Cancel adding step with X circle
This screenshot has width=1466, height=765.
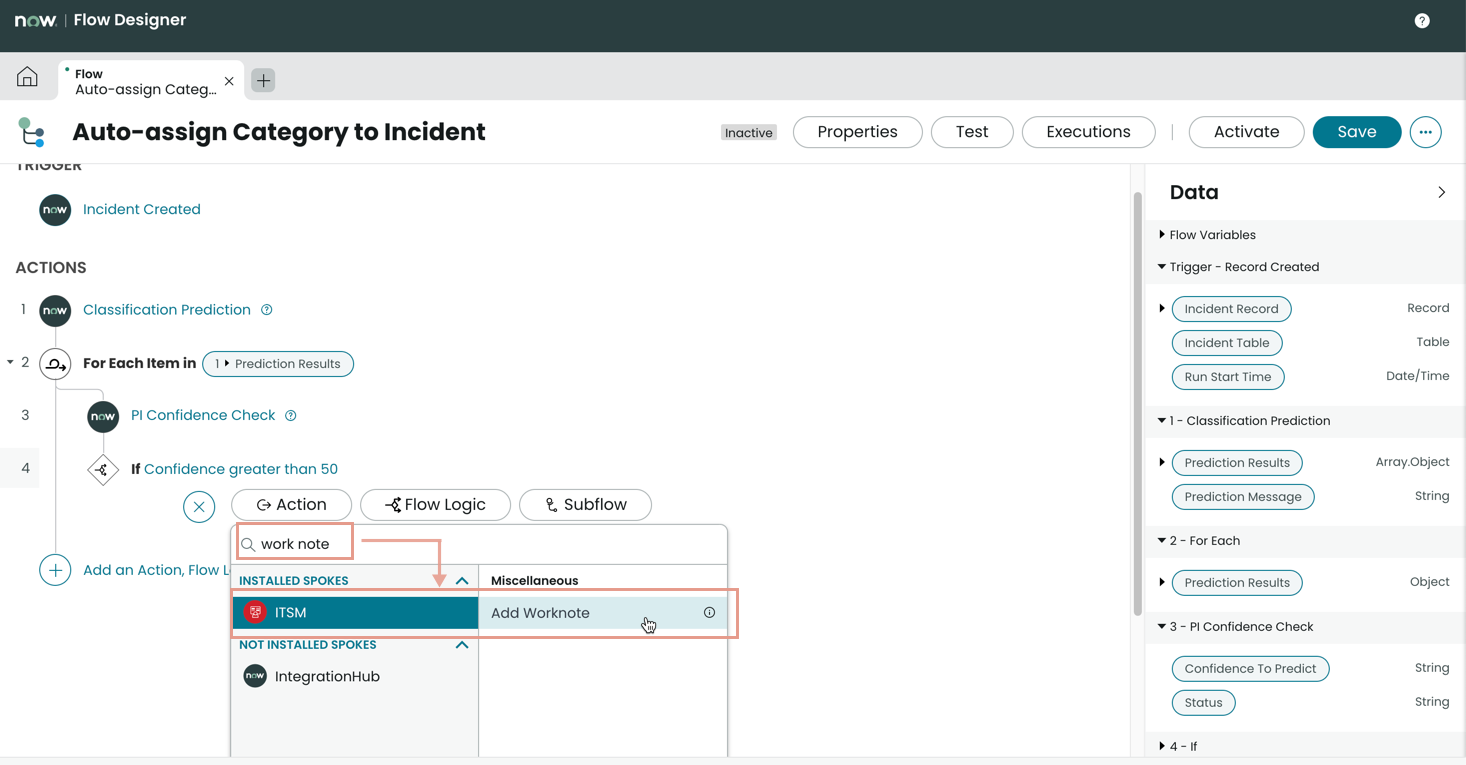click(x=199, y=507)
